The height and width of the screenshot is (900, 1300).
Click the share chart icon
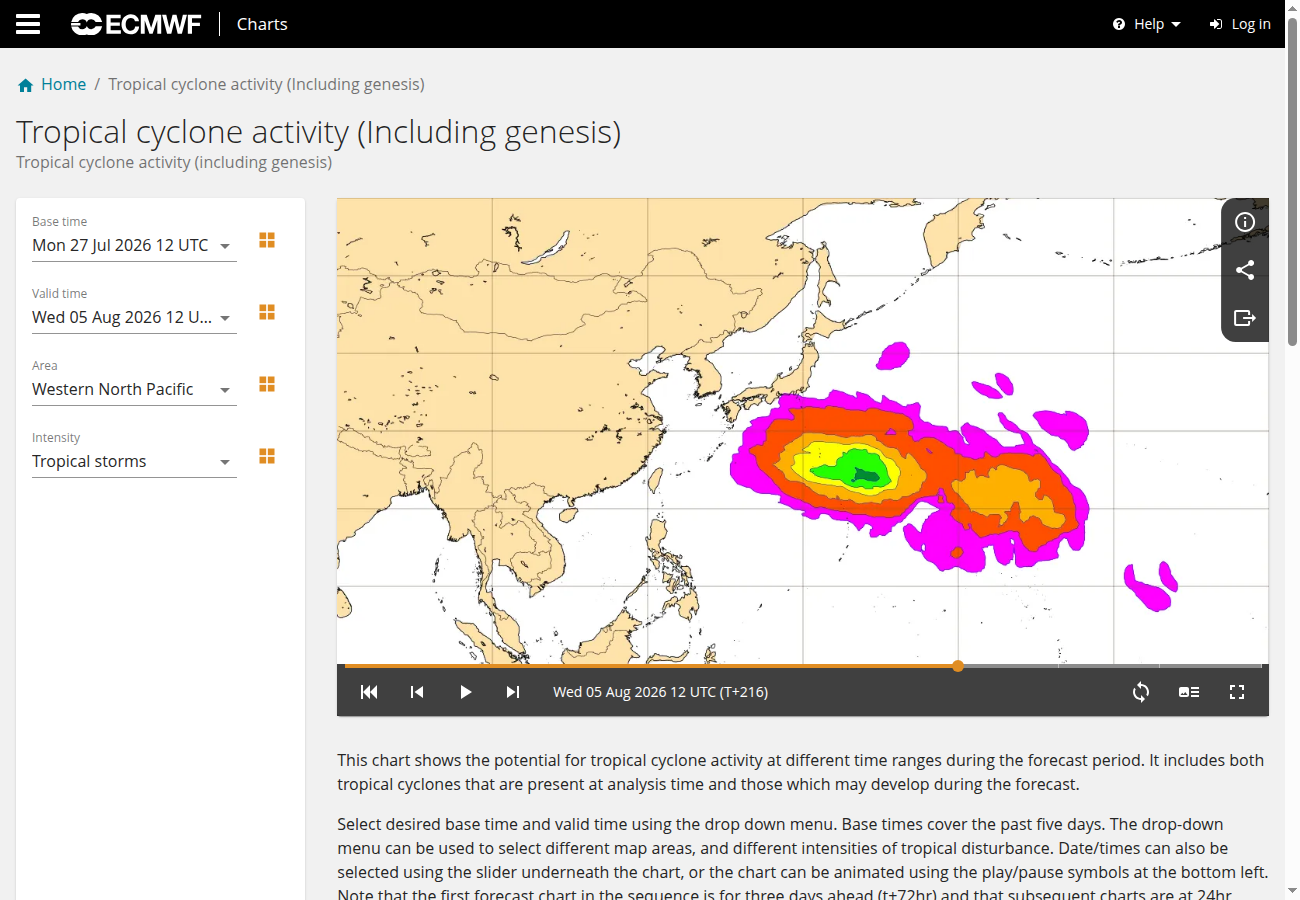click(x=1245, y=270)
